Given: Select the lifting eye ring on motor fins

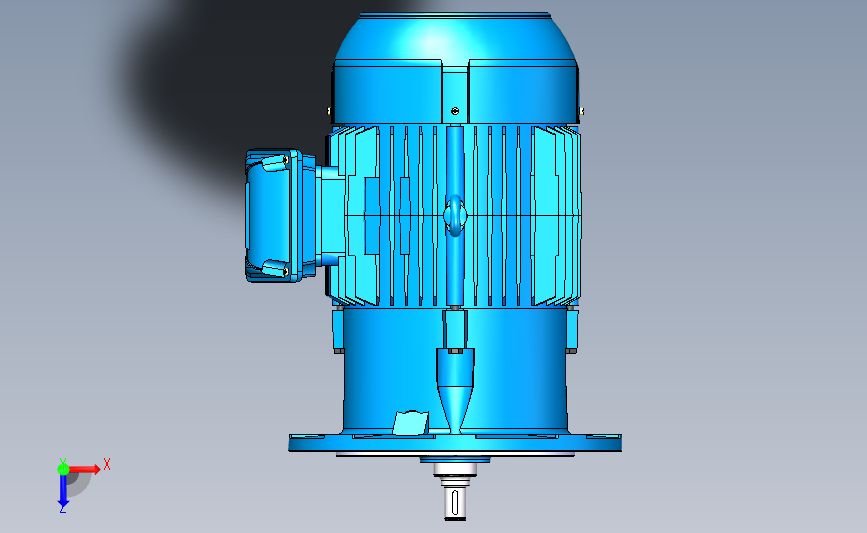Looking at the screenshot, I should click(455, 215).
